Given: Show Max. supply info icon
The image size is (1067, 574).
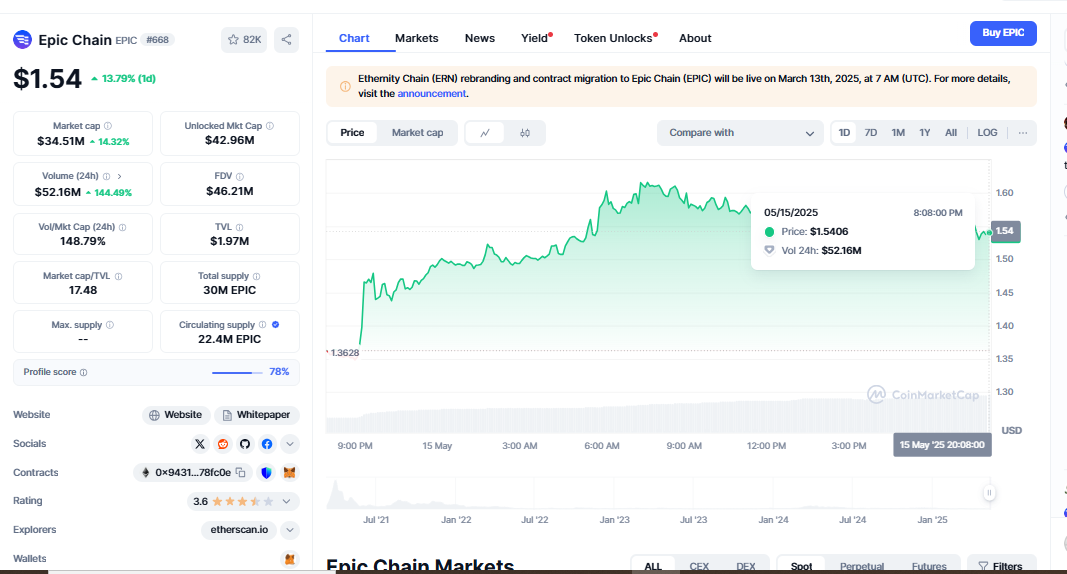Looking at the screenshot, I should 110,325.
